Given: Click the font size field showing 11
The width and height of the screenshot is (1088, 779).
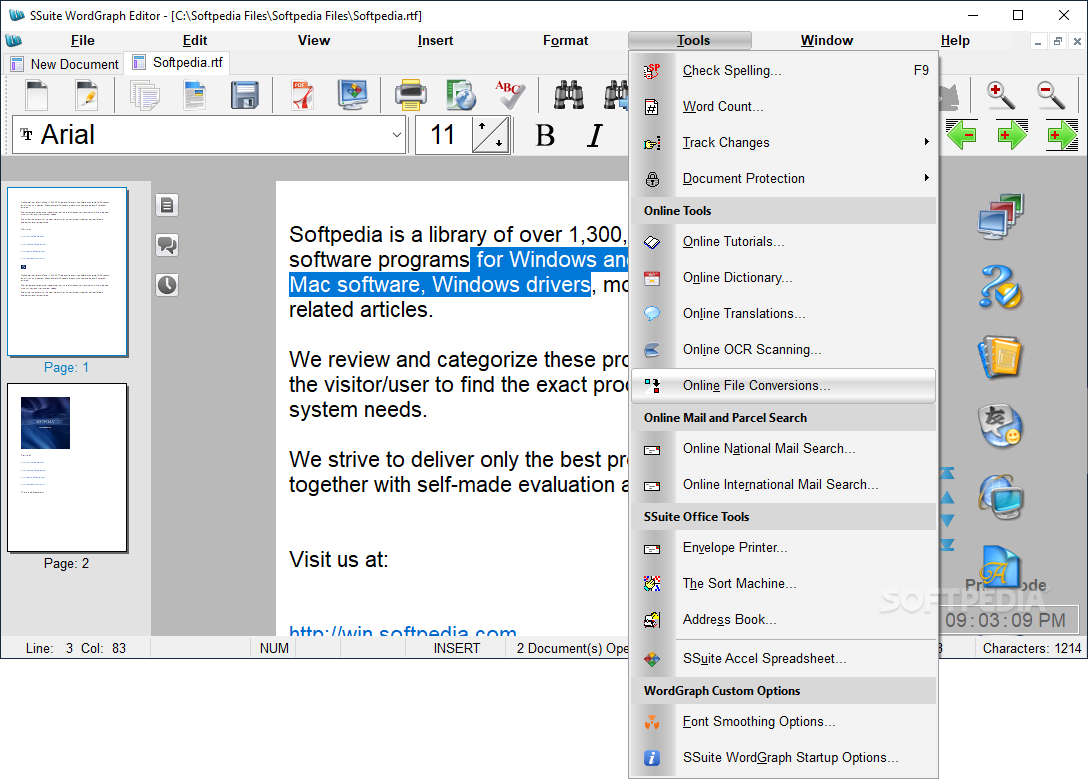Looking at the screenshot, I should pos(443,135).
